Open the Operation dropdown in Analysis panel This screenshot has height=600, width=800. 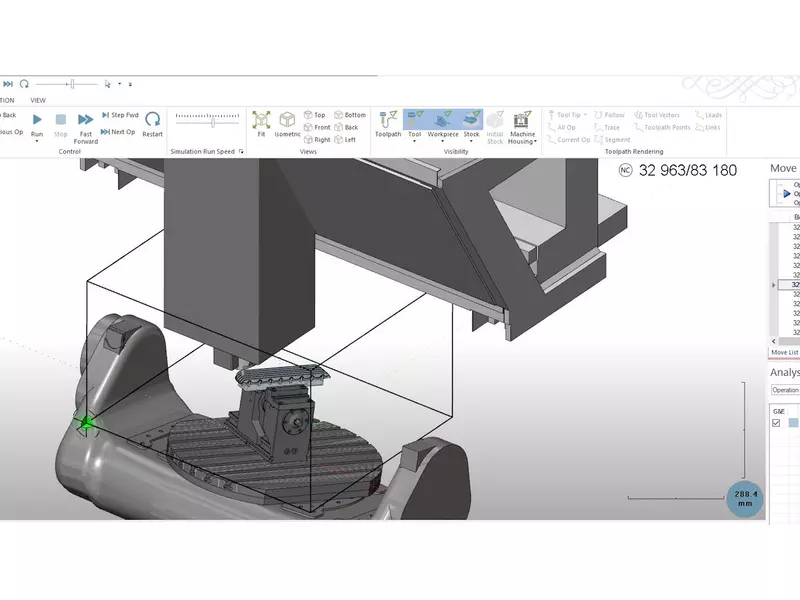tap(784, 390)
